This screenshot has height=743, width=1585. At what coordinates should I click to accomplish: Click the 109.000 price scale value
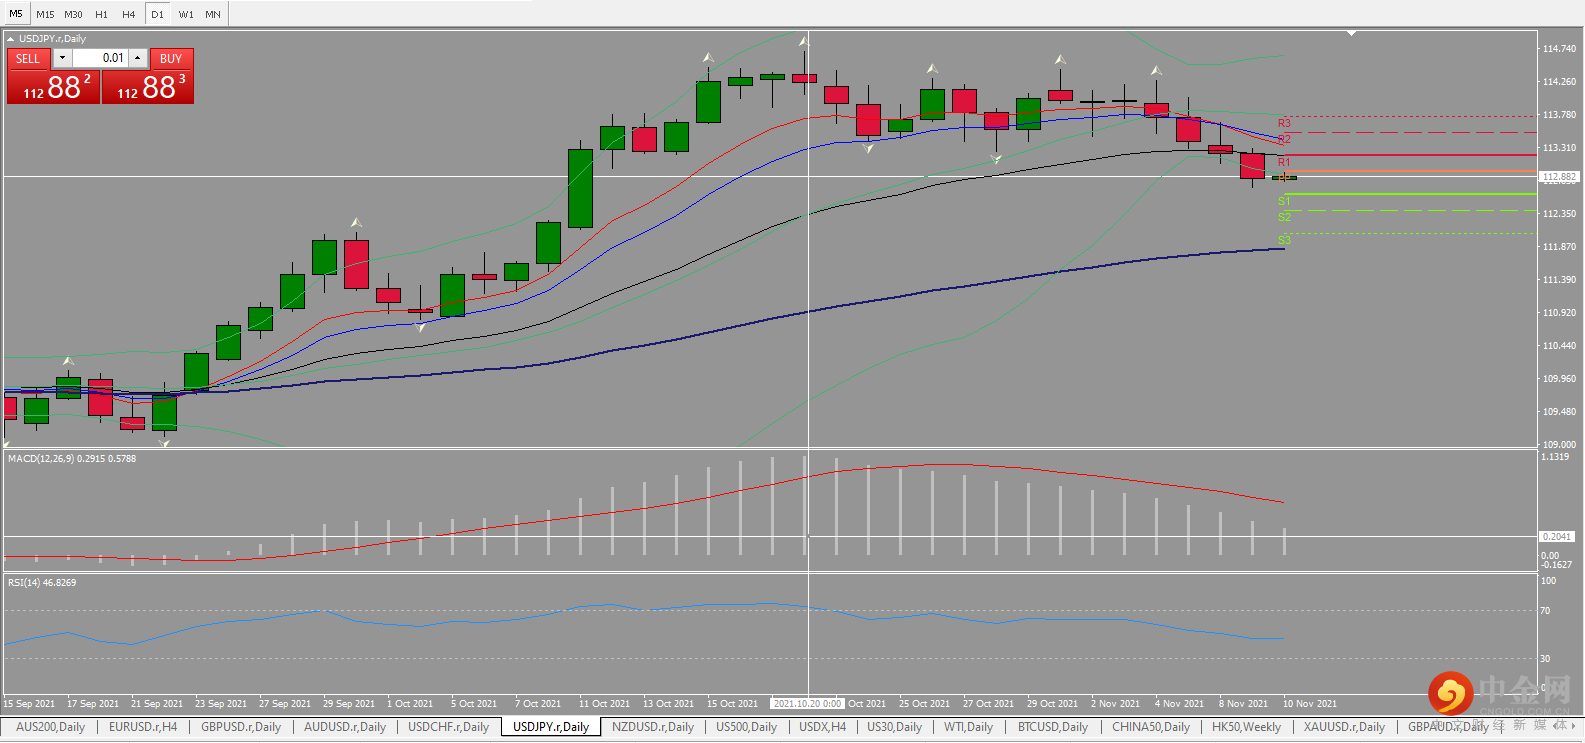tap(1559, 445)
